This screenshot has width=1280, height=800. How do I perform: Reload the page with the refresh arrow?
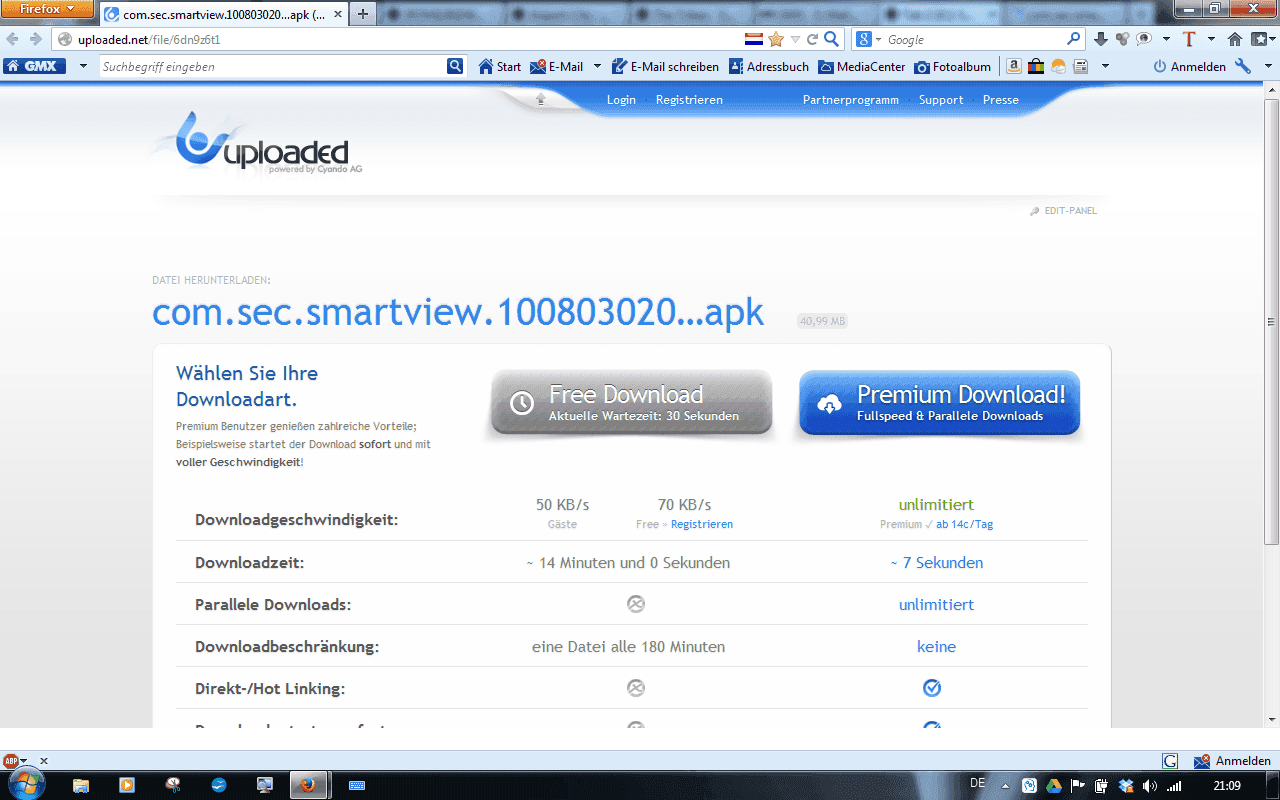(813, 39)
